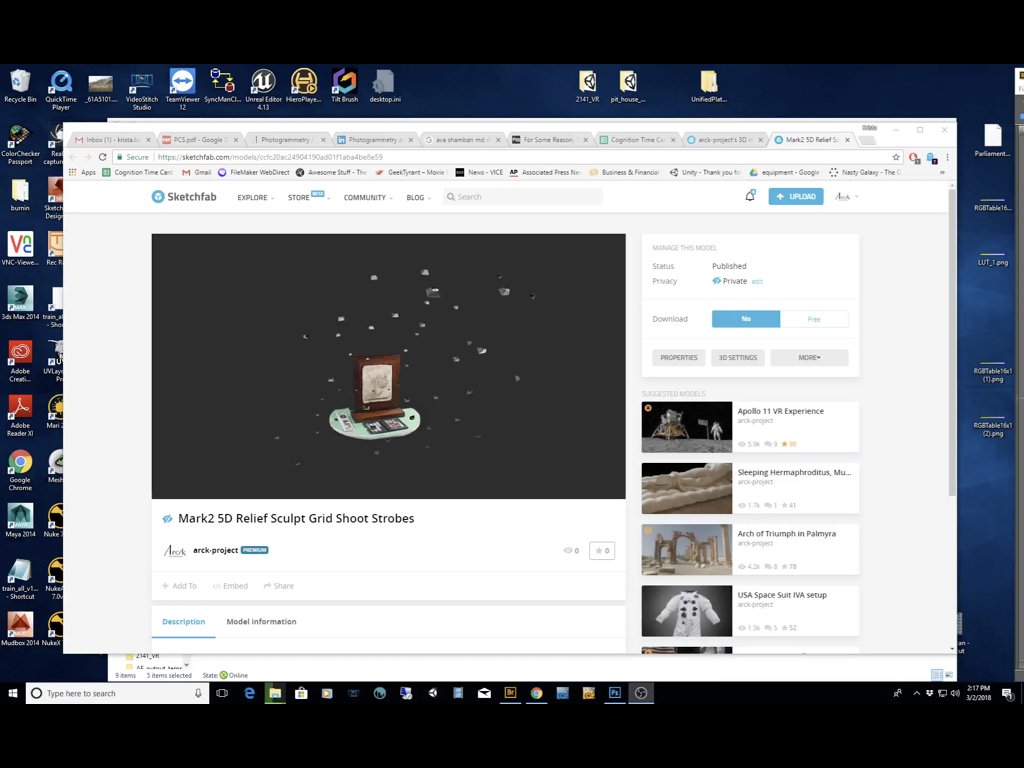Edit the Private privacy setting
The image size is (1024, 768).
click(x=757, y=281)
